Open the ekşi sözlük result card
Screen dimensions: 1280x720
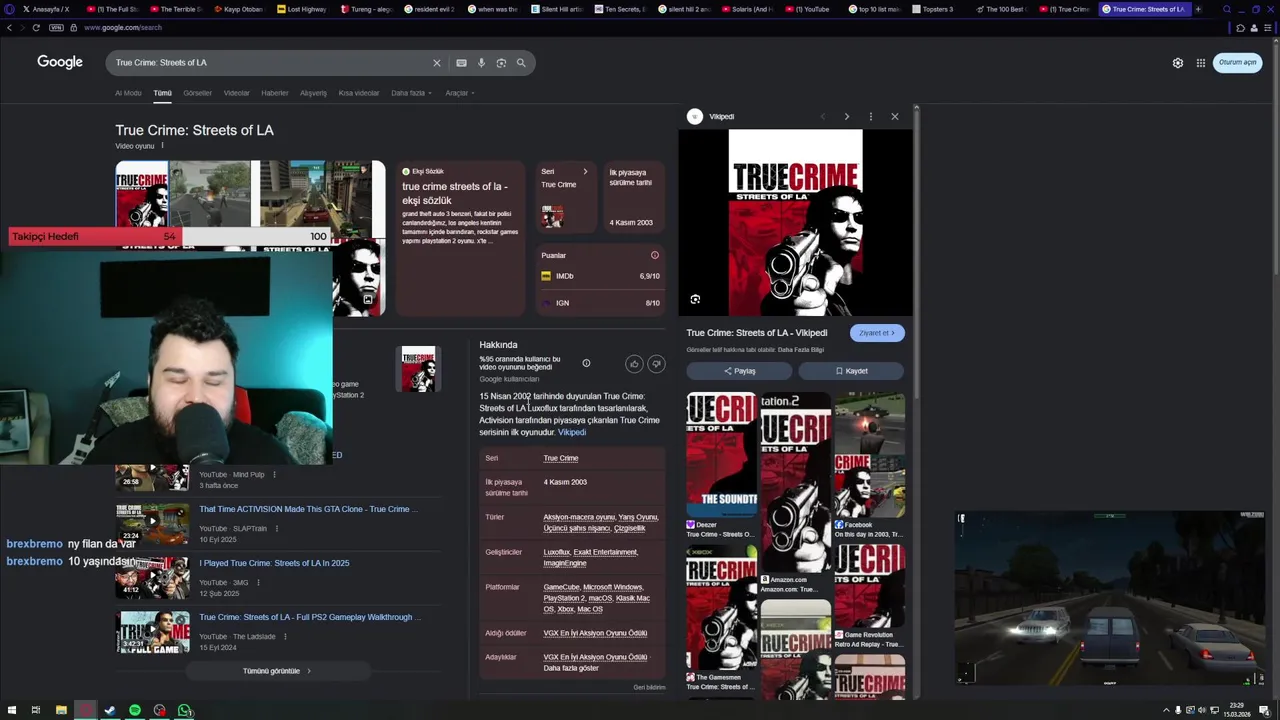[460, 238]
